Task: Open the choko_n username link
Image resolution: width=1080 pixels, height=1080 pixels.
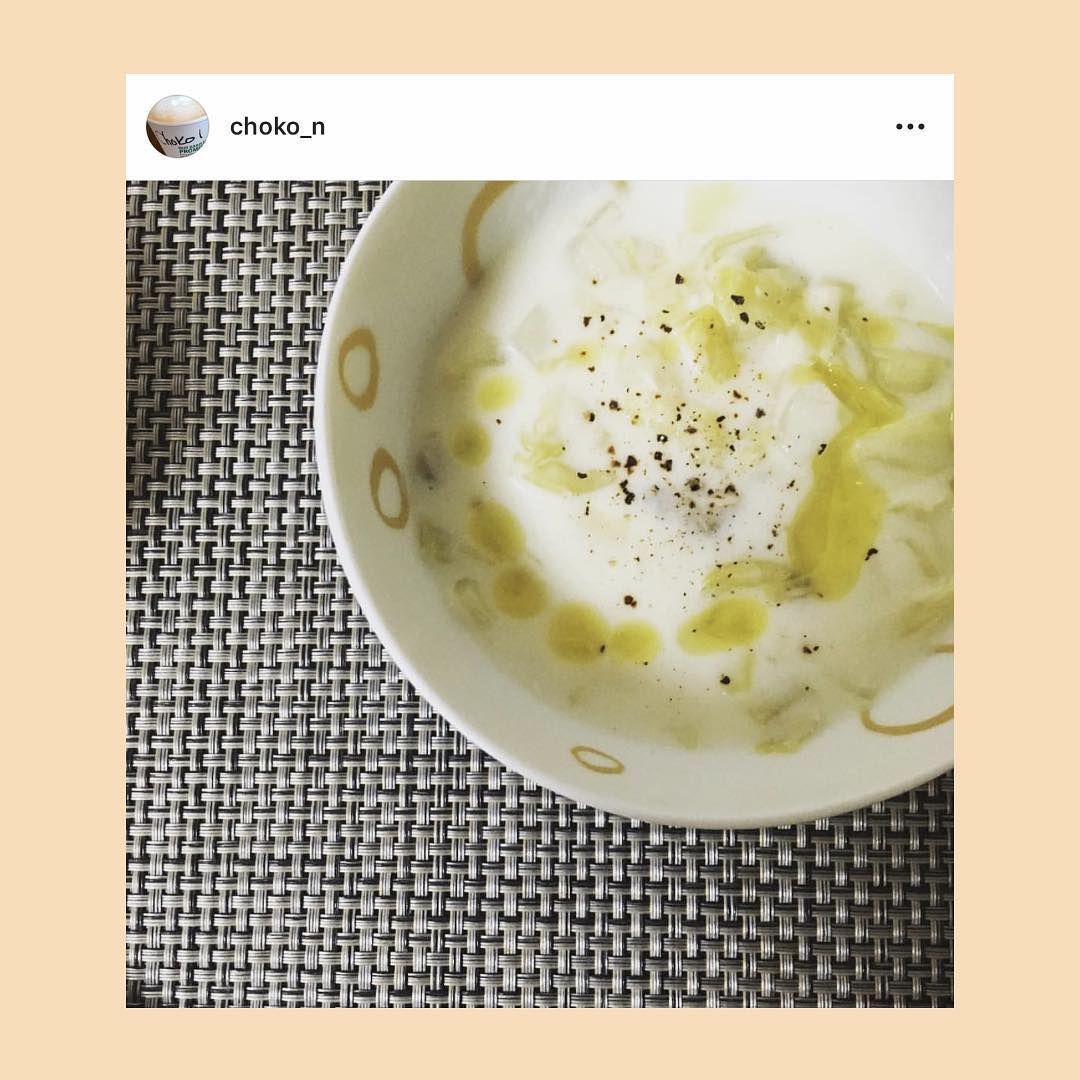Action: click(278, 127)
